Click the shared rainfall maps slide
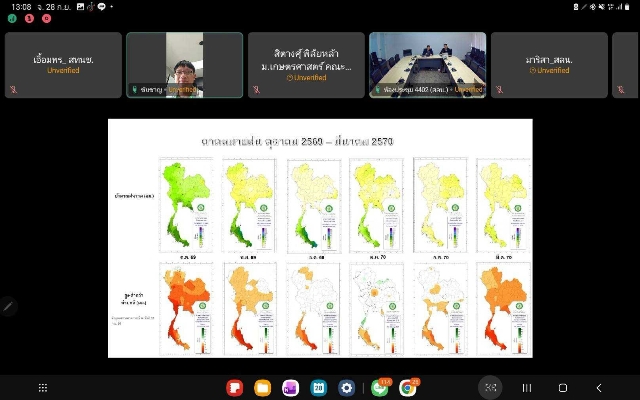640x400 pixels. (320, 238)
